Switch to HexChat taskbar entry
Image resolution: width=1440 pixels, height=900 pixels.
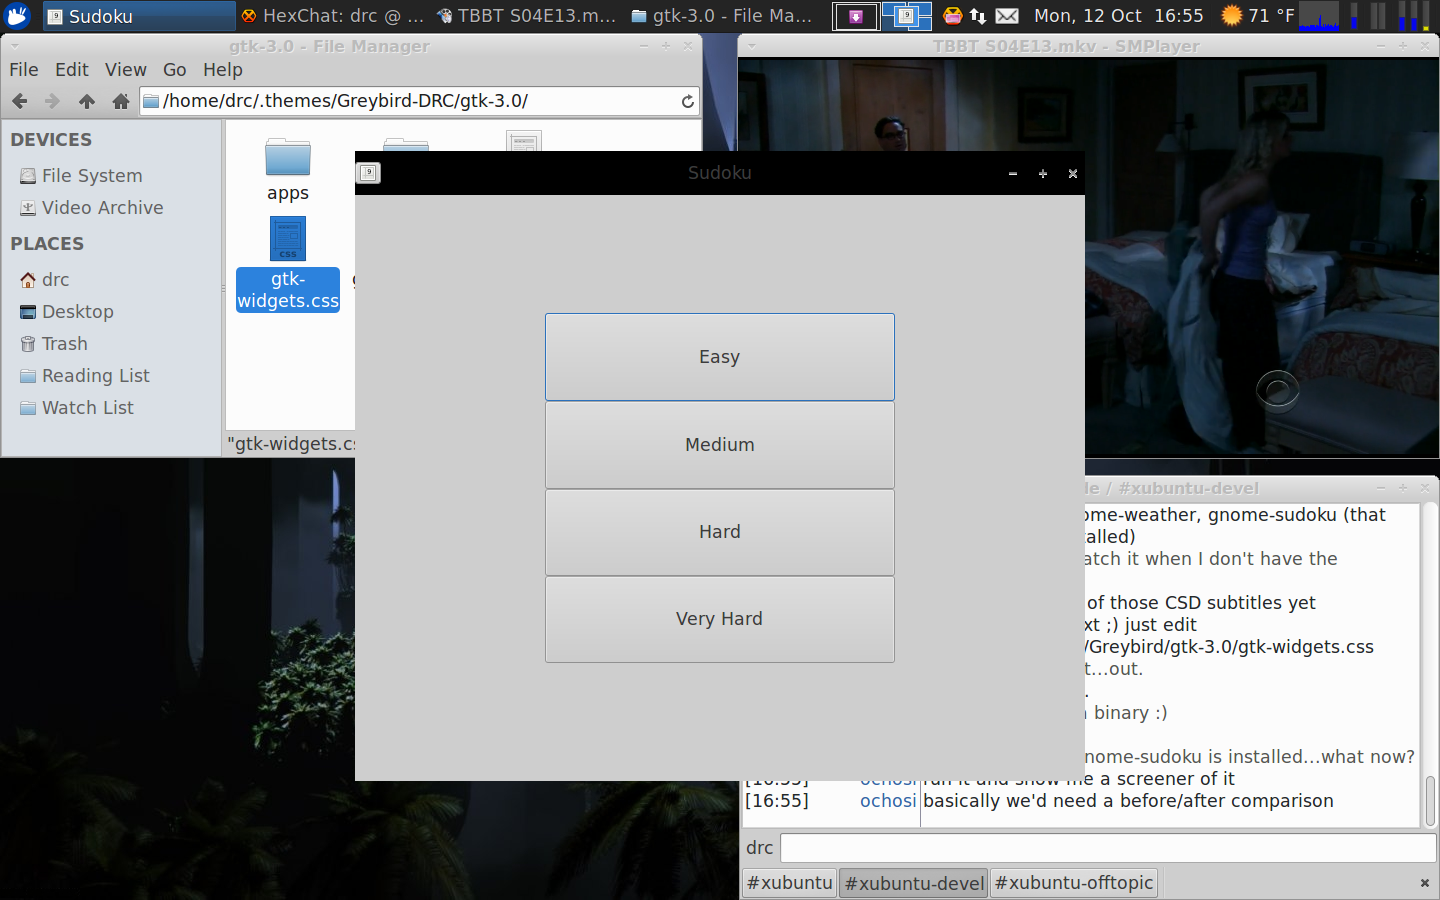click(332, 16)
